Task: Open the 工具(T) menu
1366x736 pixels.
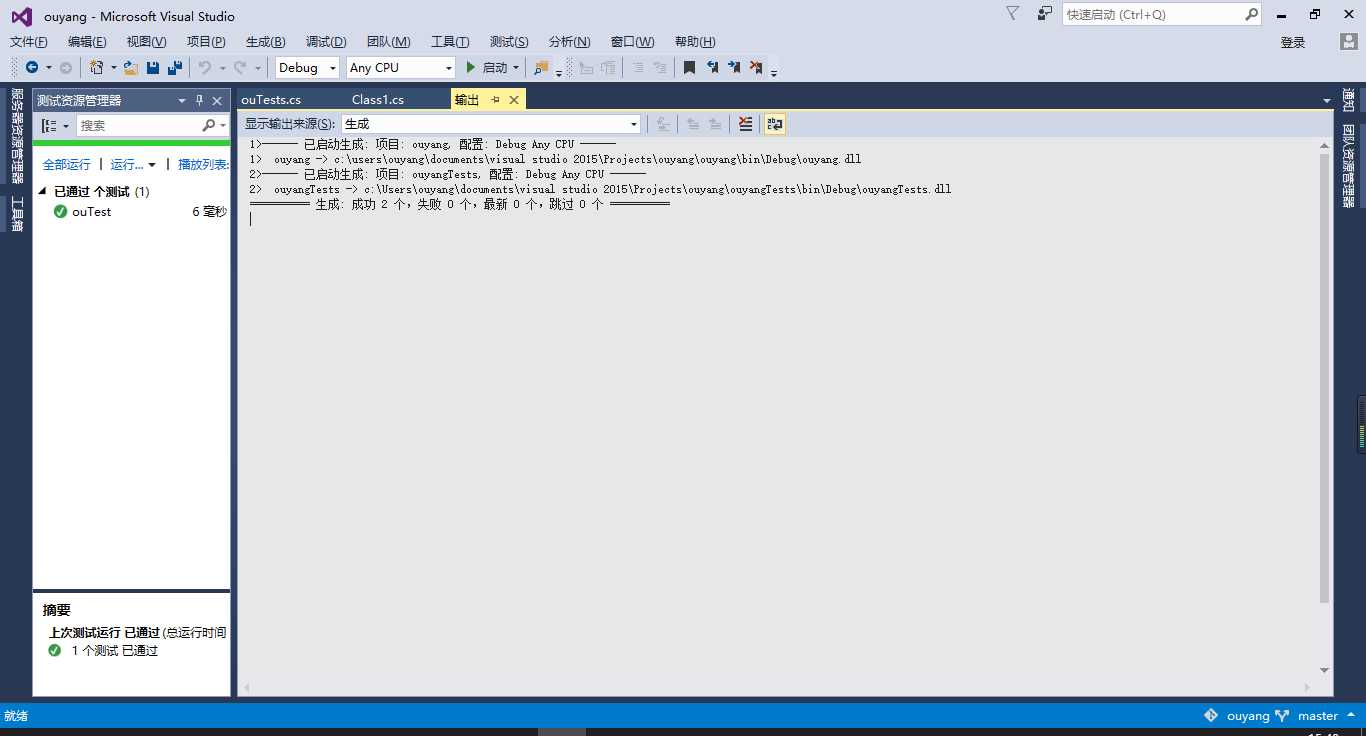Action: tap(450, 41)
